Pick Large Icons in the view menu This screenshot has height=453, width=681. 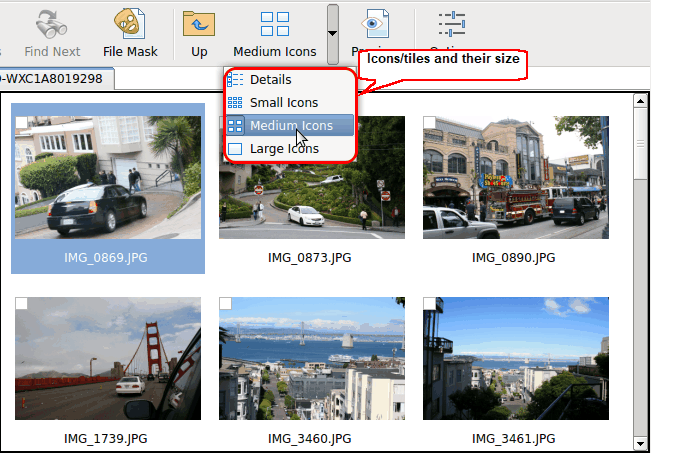[284, 149]
